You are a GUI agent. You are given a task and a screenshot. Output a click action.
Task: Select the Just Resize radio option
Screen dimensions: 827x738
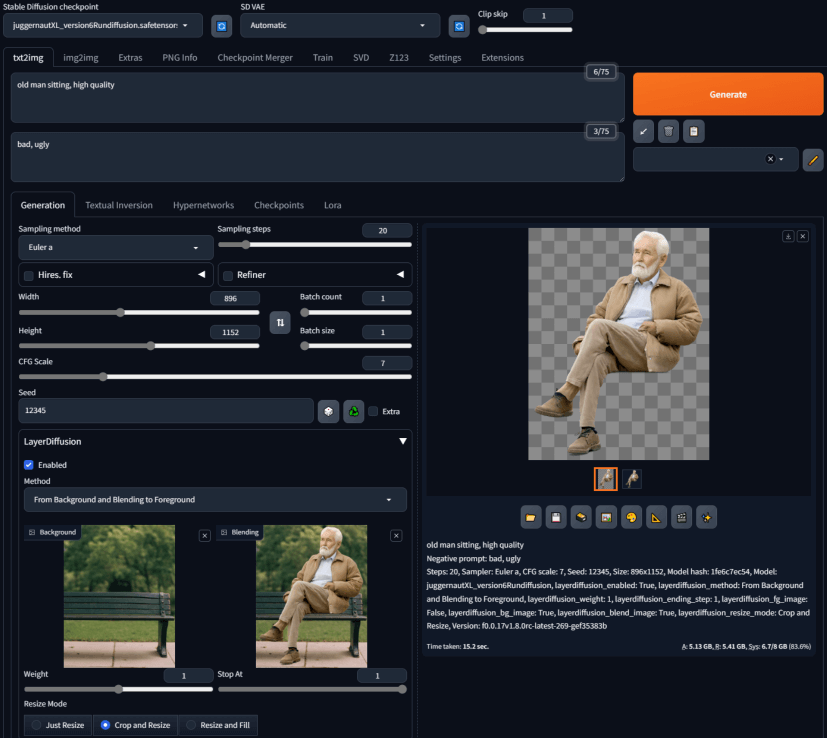click(x=37, y=725)
